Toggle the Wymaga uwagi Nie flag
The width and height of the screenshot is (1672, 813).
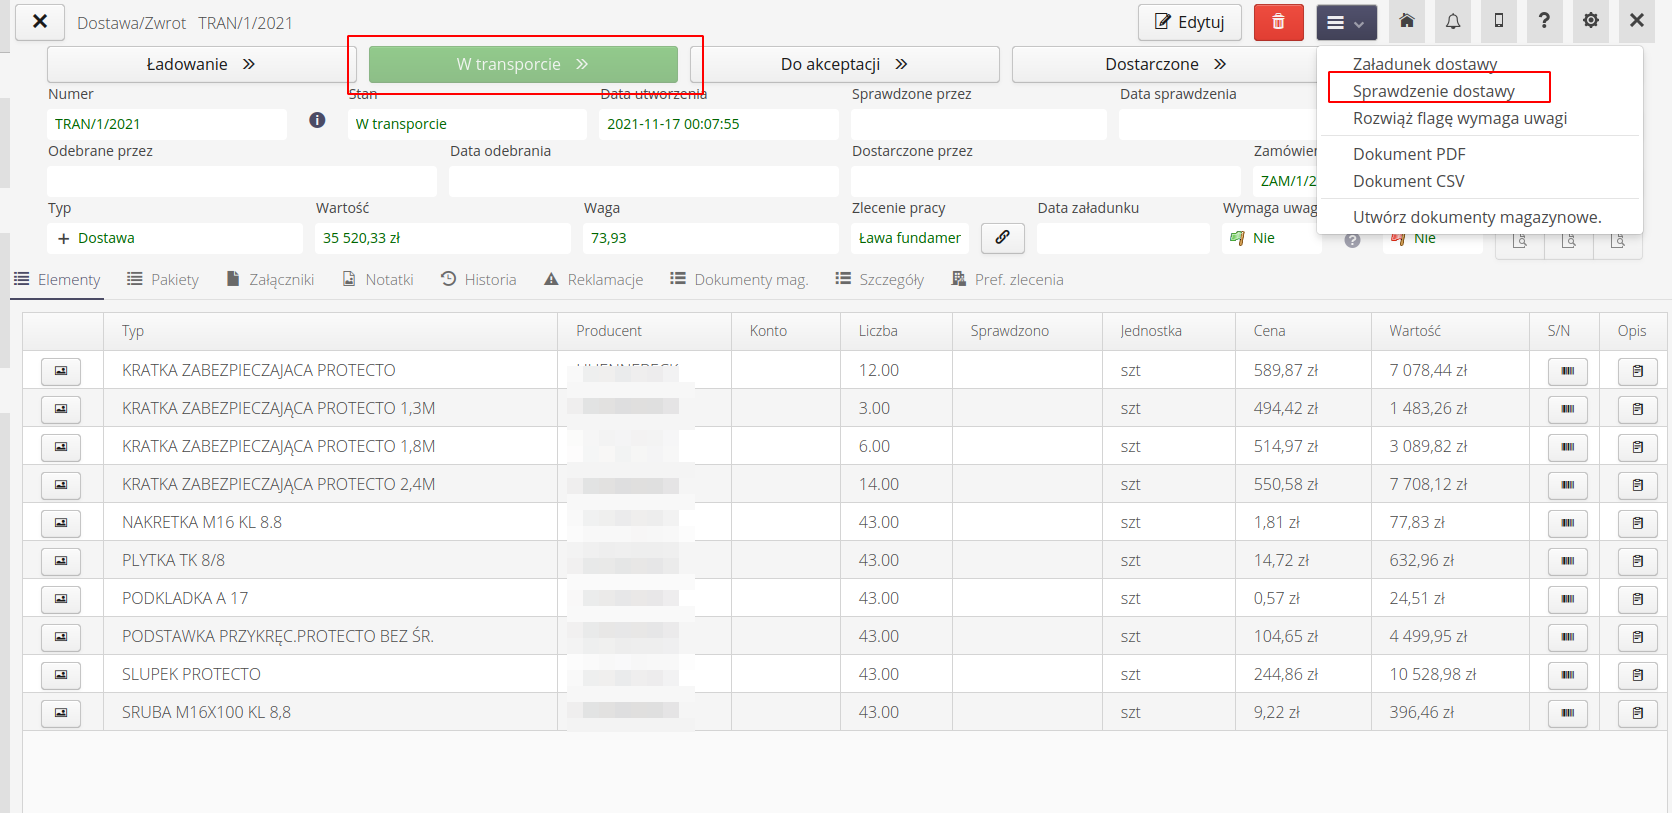(x=1270, y=238)
